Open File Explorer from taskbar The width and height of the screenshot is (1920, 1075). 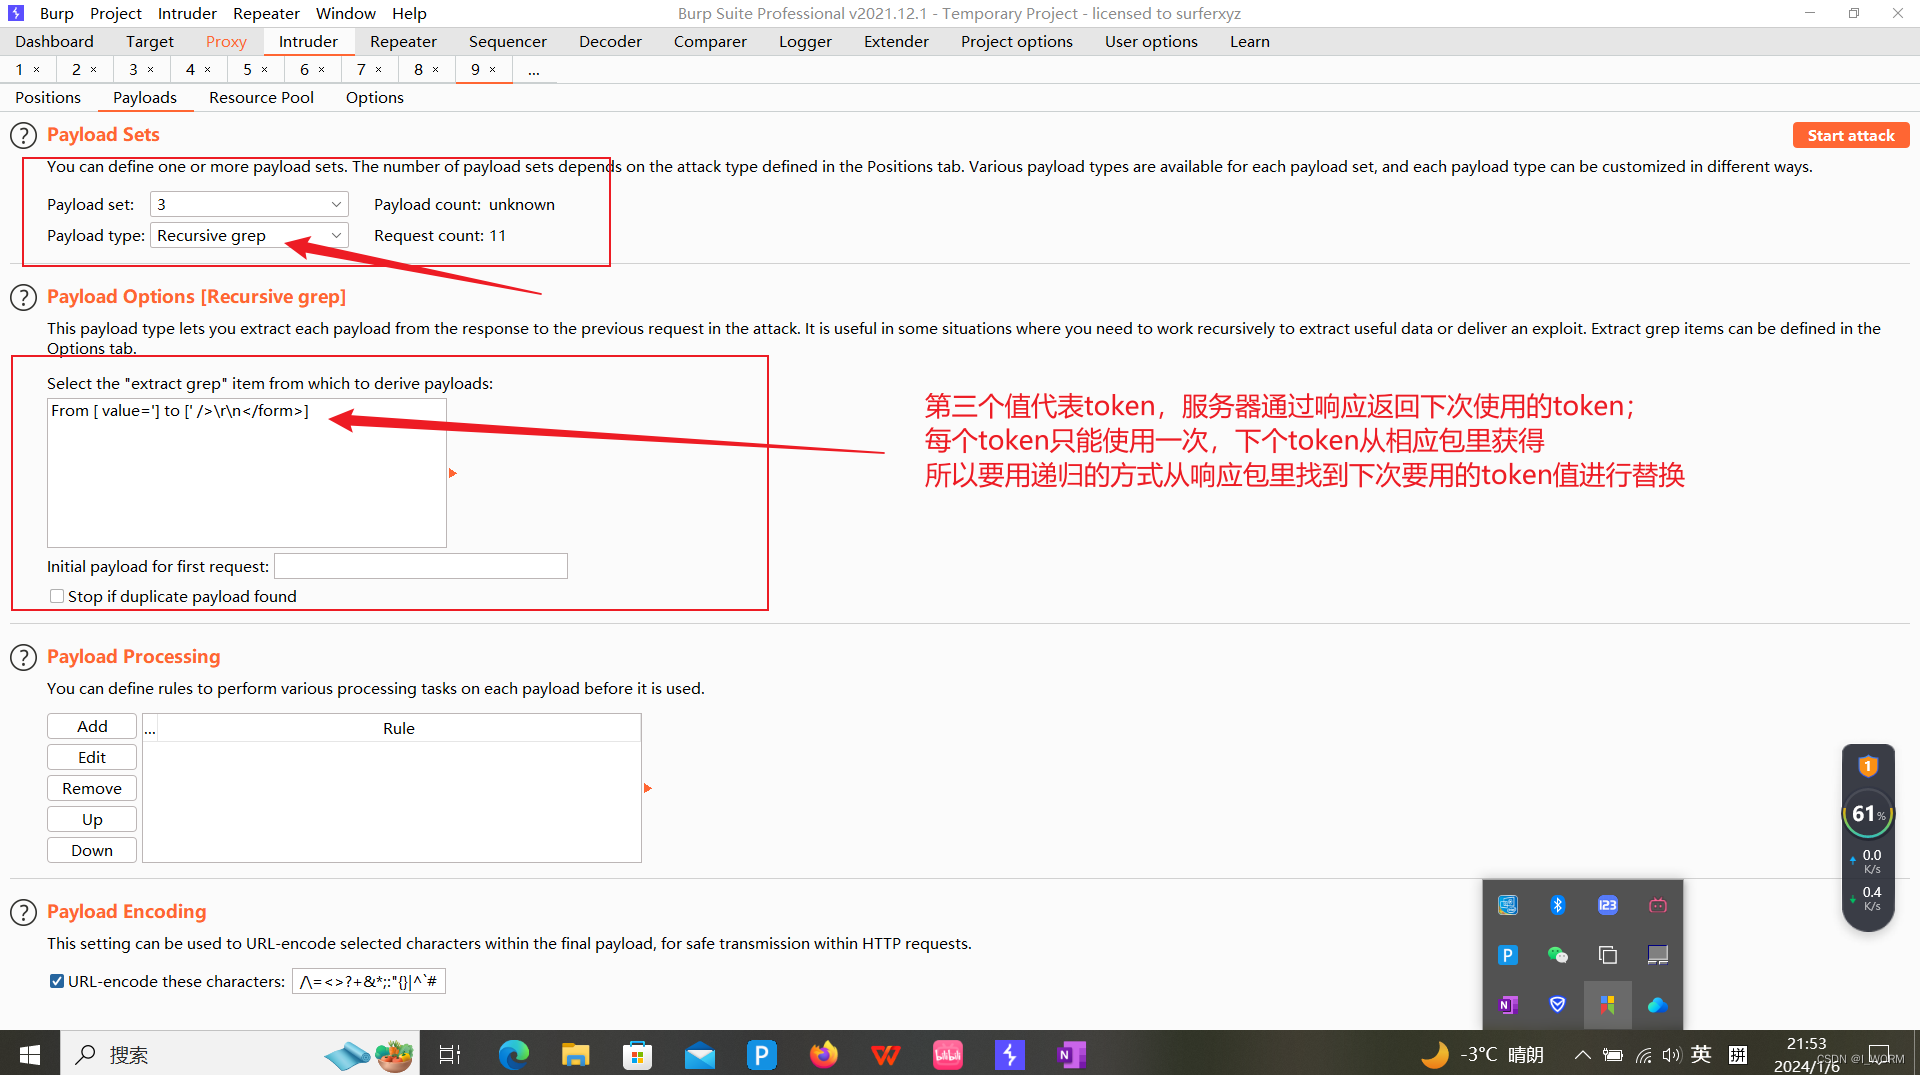click(x=575, y=1054)
